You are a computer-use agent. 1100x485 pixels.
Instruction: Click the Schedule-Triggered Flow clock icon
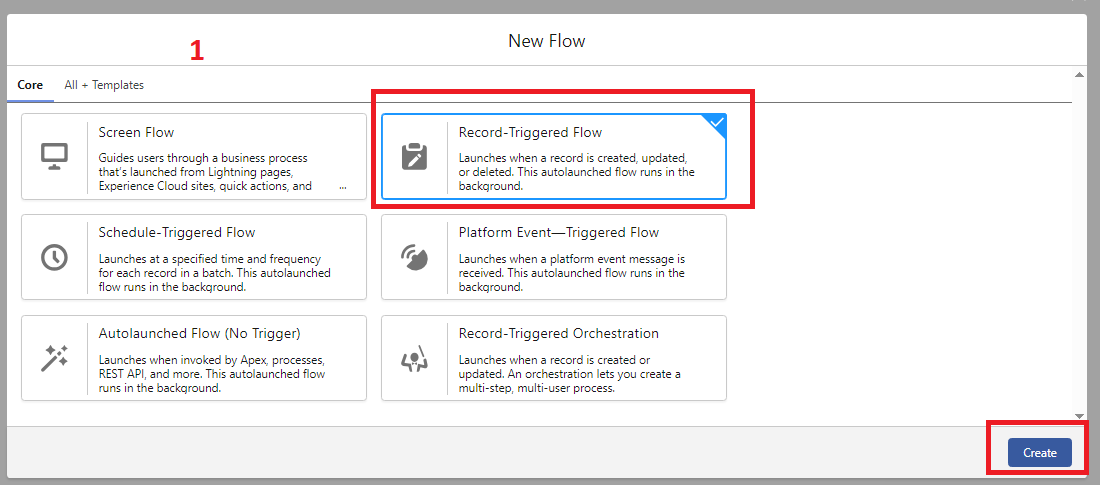point(54,257)
